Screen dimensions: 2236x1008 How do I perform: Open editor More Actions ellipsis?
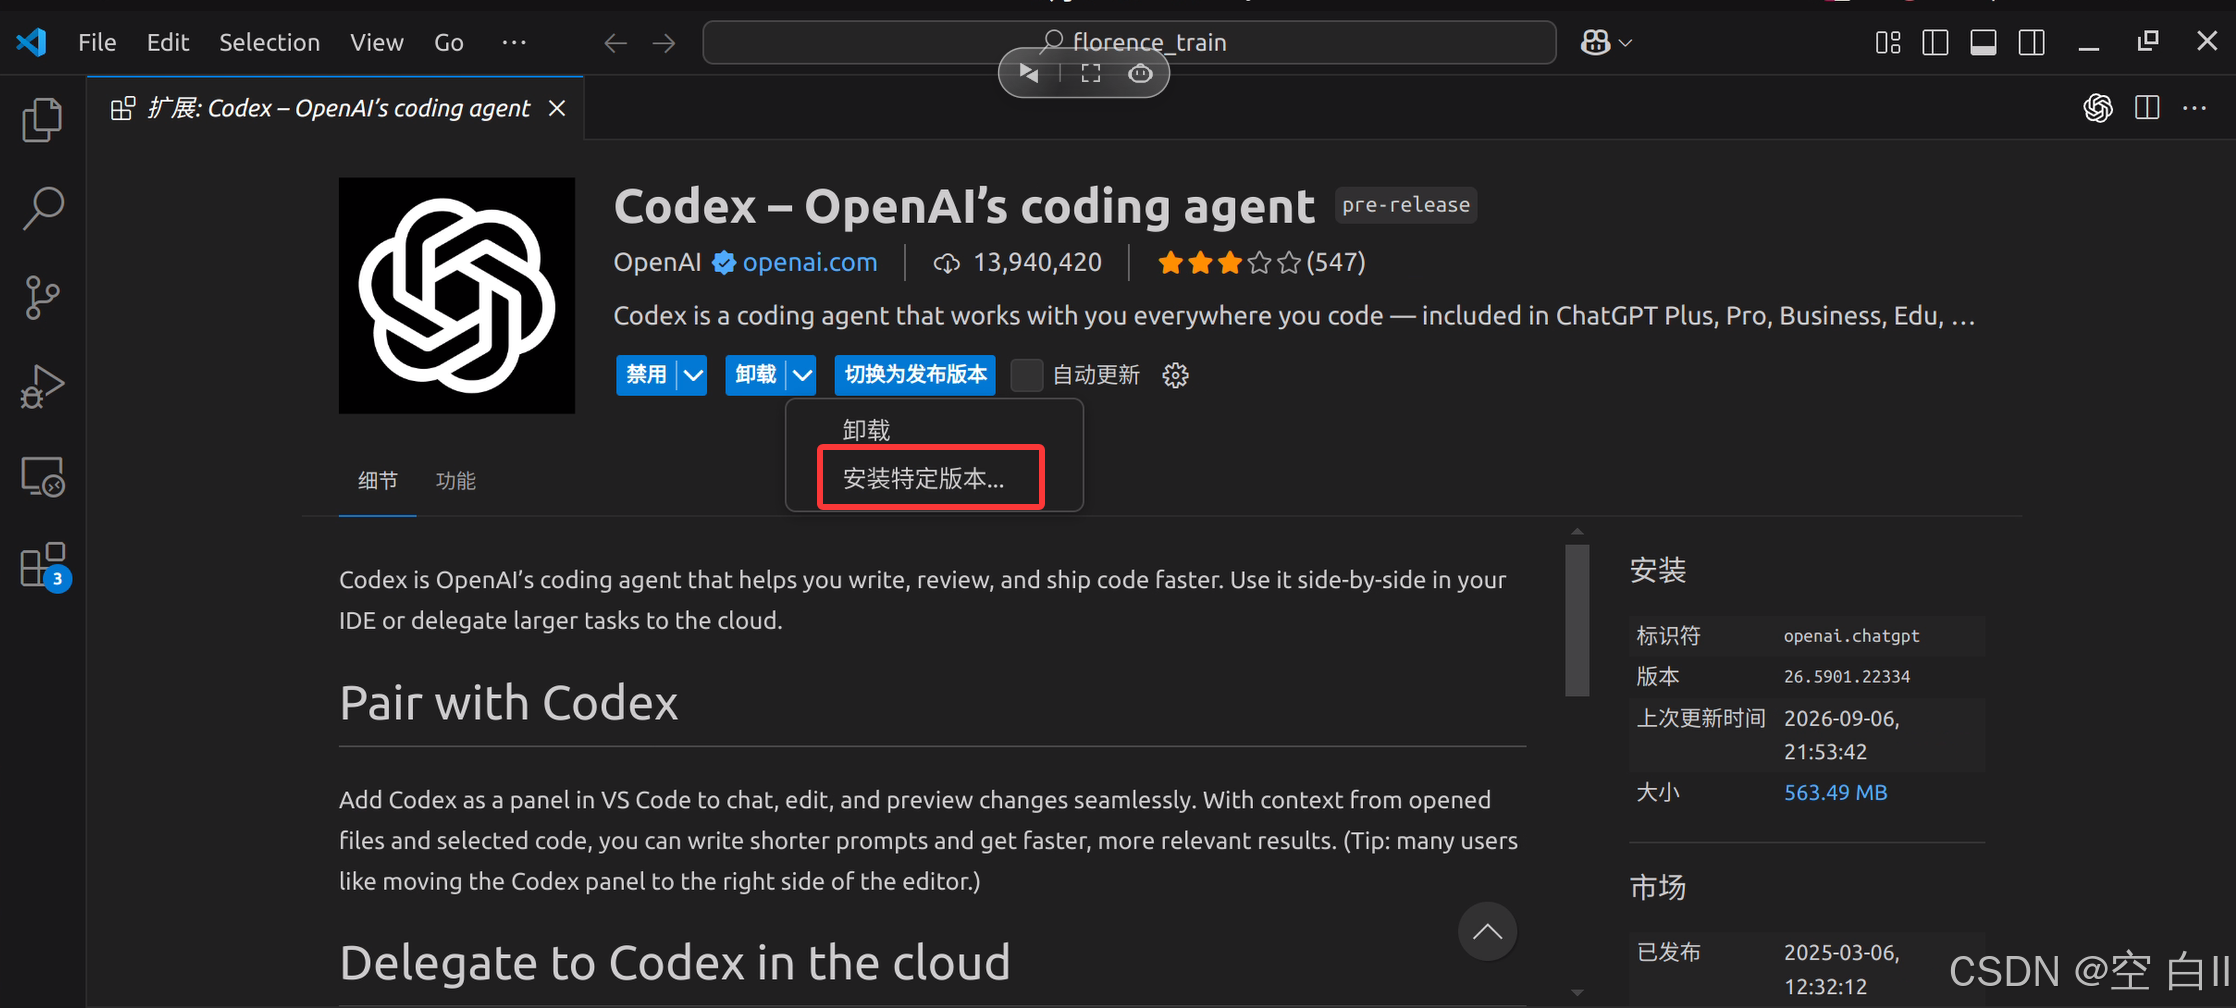pyautogui.click(x=2195, y=108)
